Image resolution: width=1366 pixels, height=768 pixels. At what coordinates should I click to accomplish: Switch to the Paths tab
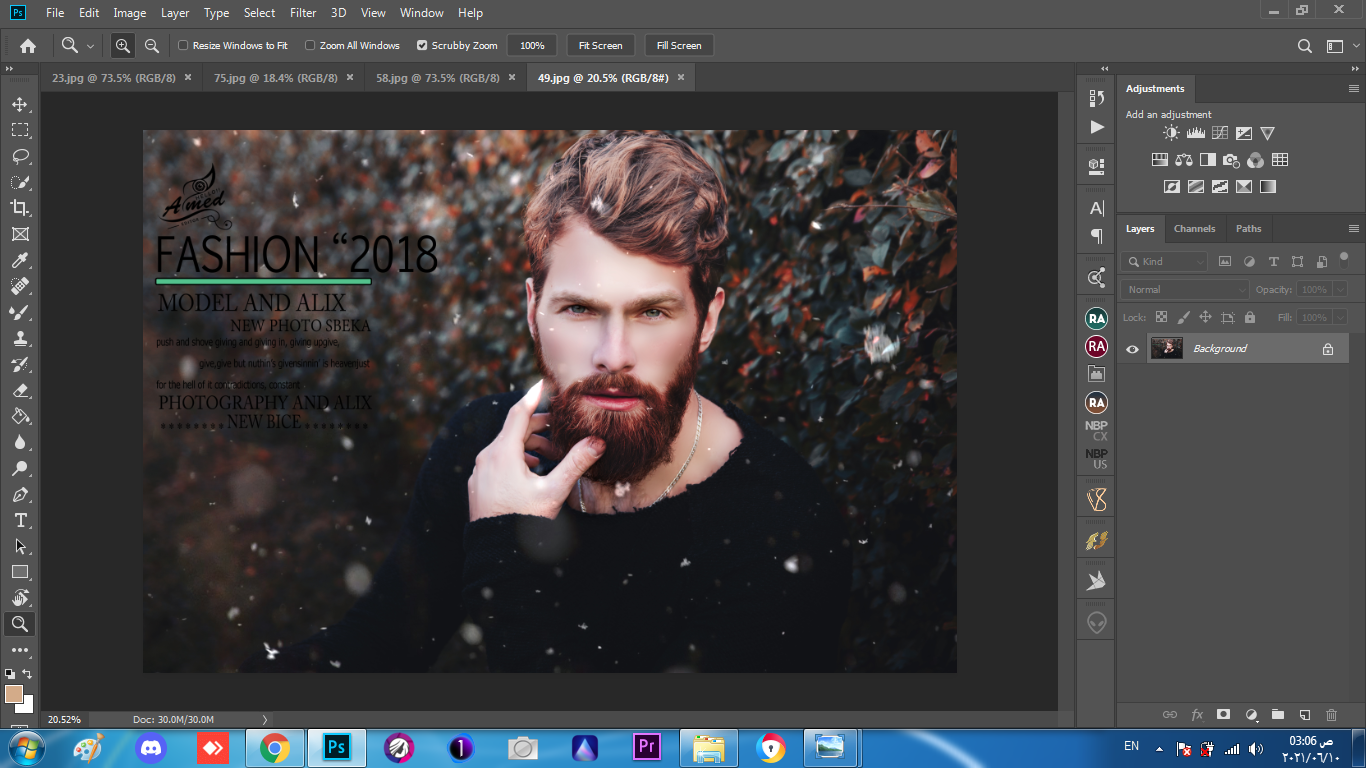1249,229
